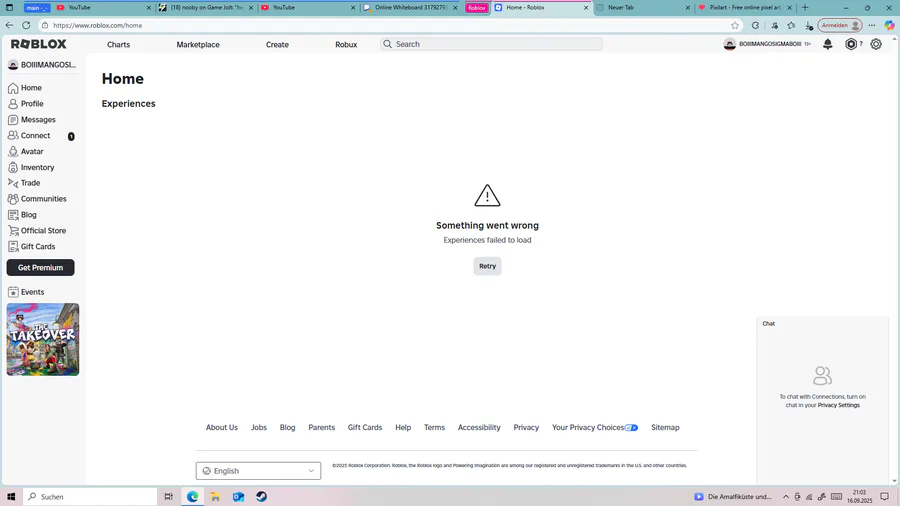900x506 pixels.
Task: Open the About Us footer link
Action: [x=222, y=427]
